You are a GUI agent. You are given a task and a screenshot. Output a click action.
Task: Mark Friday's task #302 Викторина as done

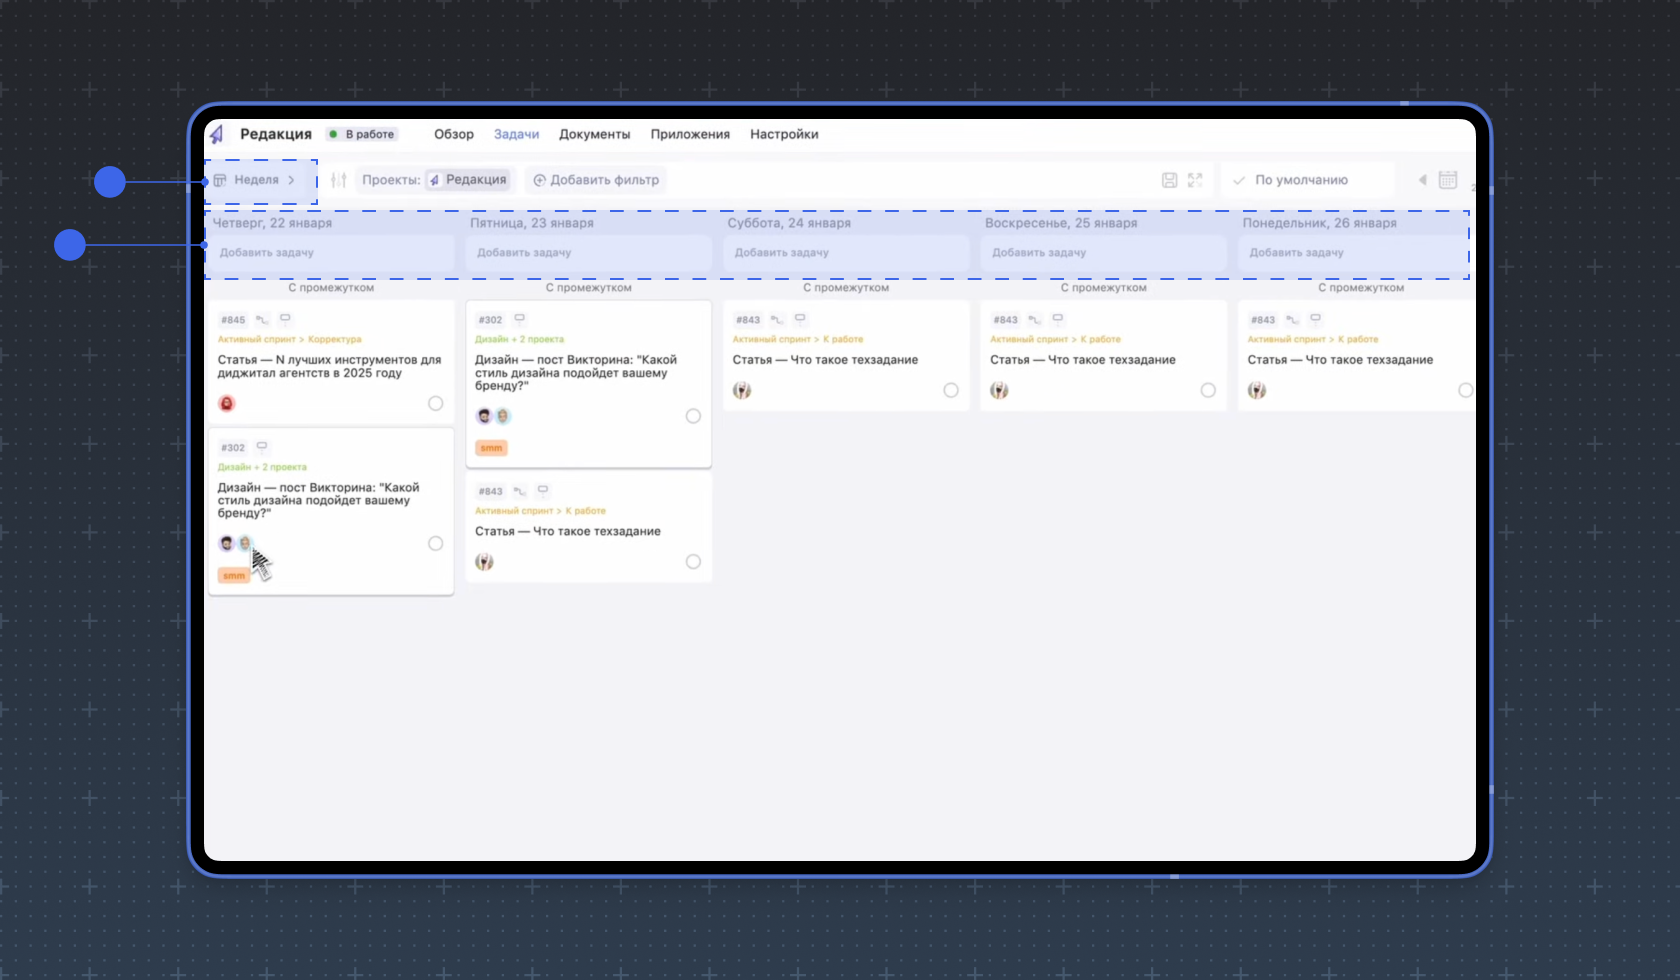[x=693, y=416]
